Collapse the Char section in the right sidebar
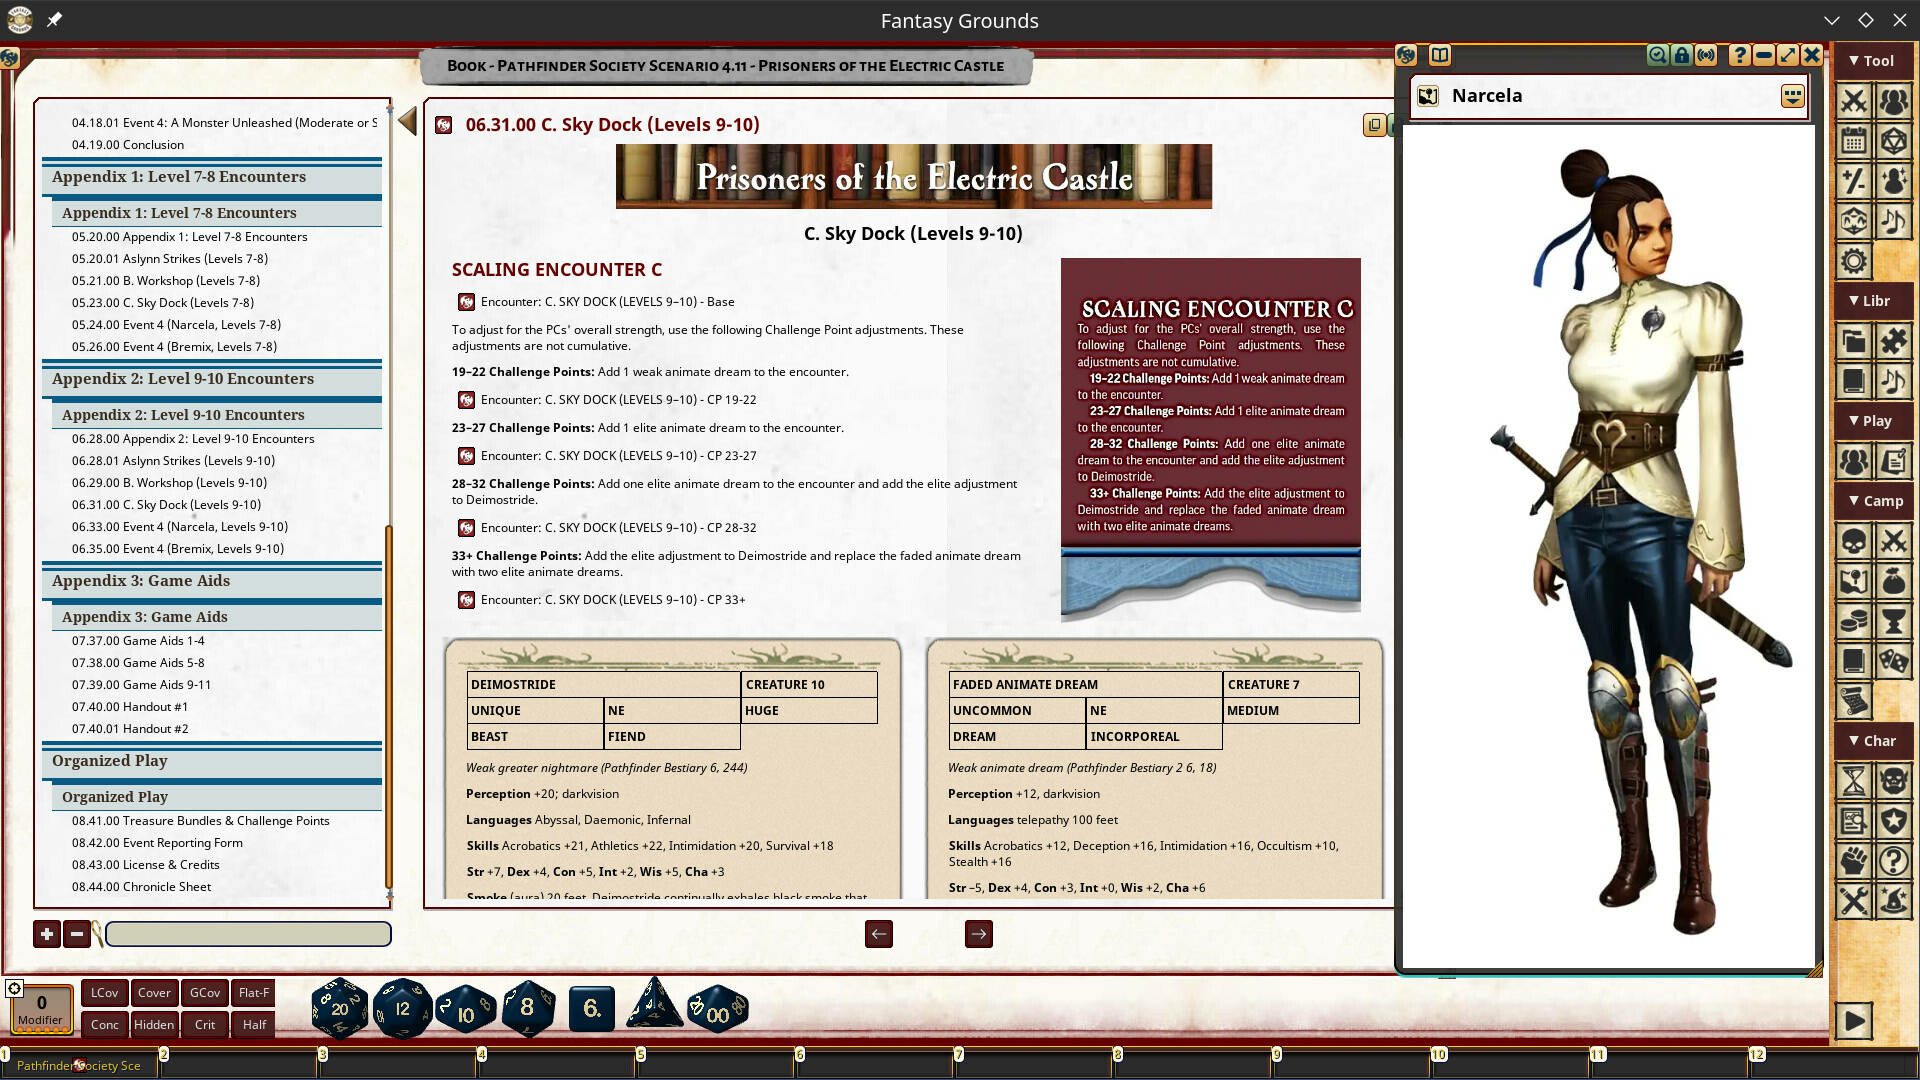Viewport: 1920px width, 1080px height. coord(1874,741)
